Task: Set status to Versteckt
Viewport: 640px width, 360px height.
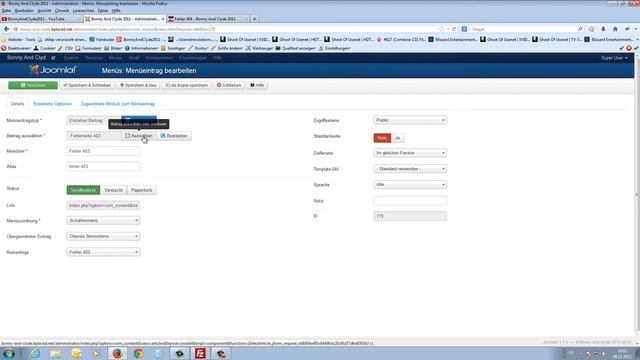Action: 113,190
